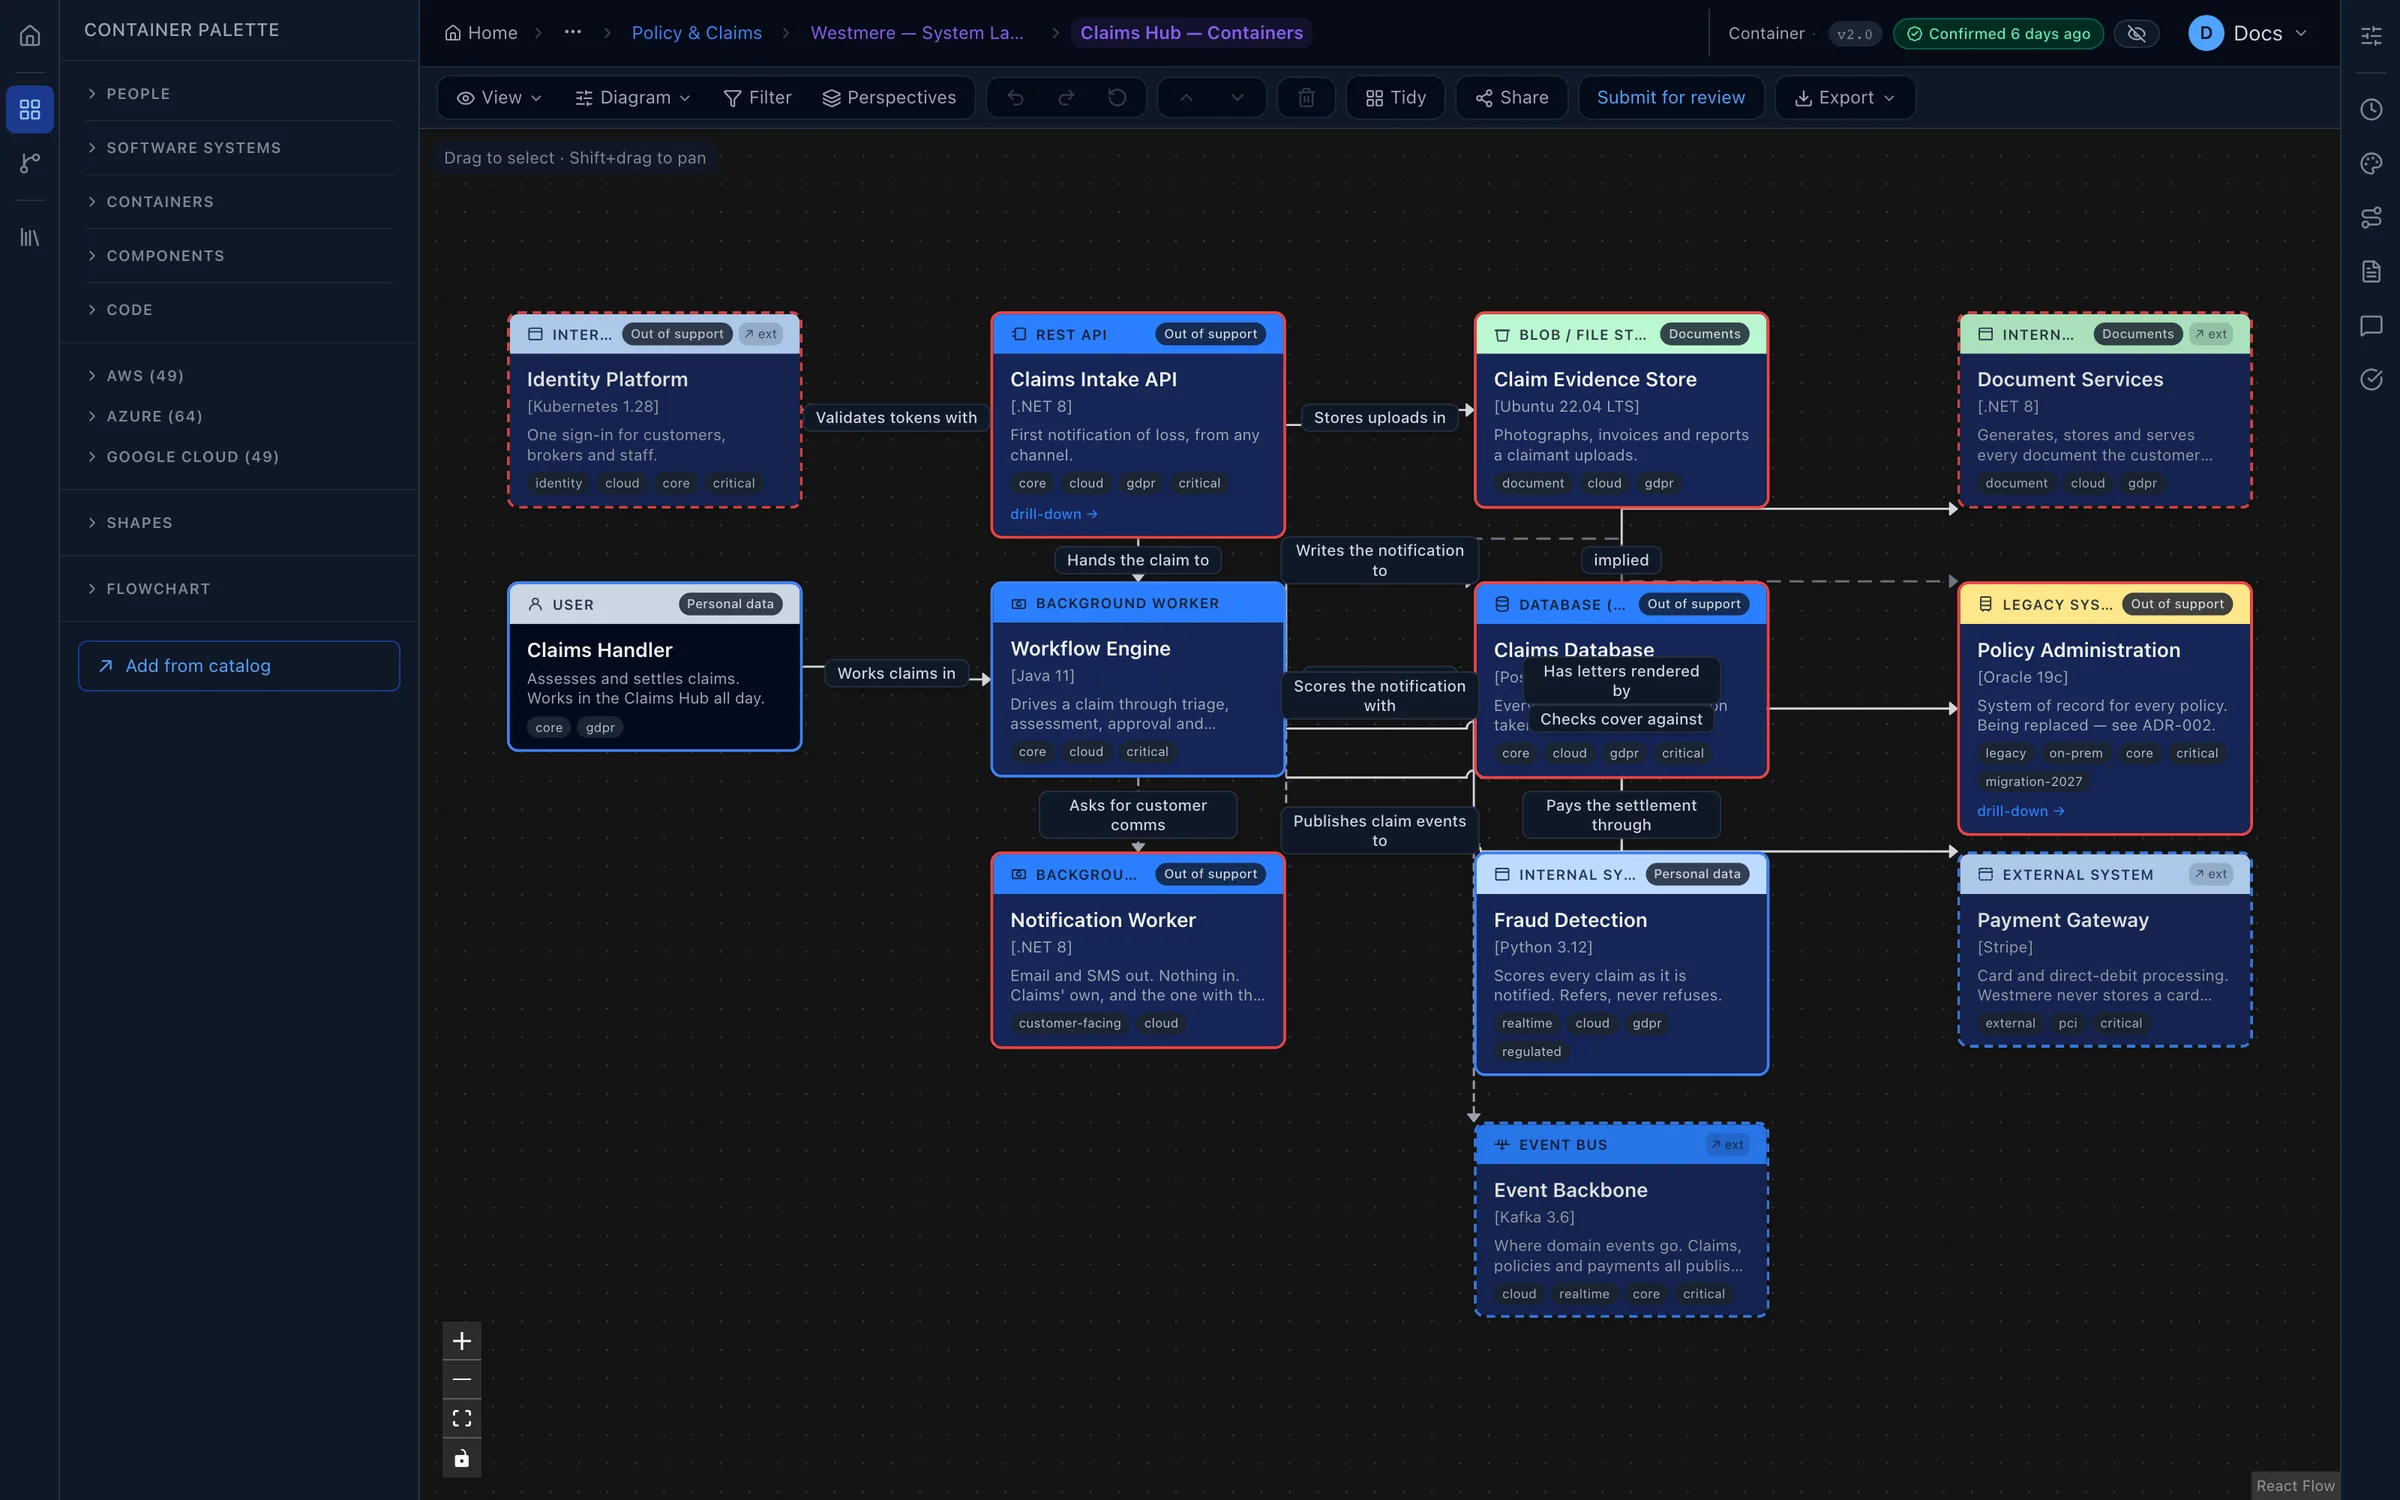
Task: Open the comments speech bubble icon
Action: tap(2371, 325)
